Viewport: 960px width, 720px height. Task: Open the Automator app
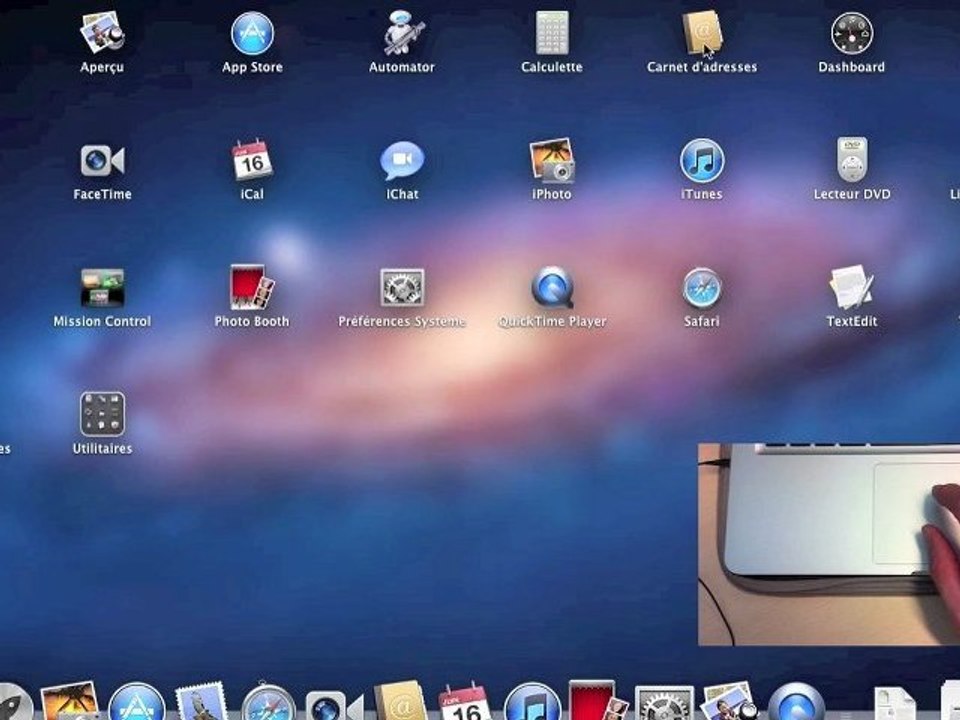(402, 32)
